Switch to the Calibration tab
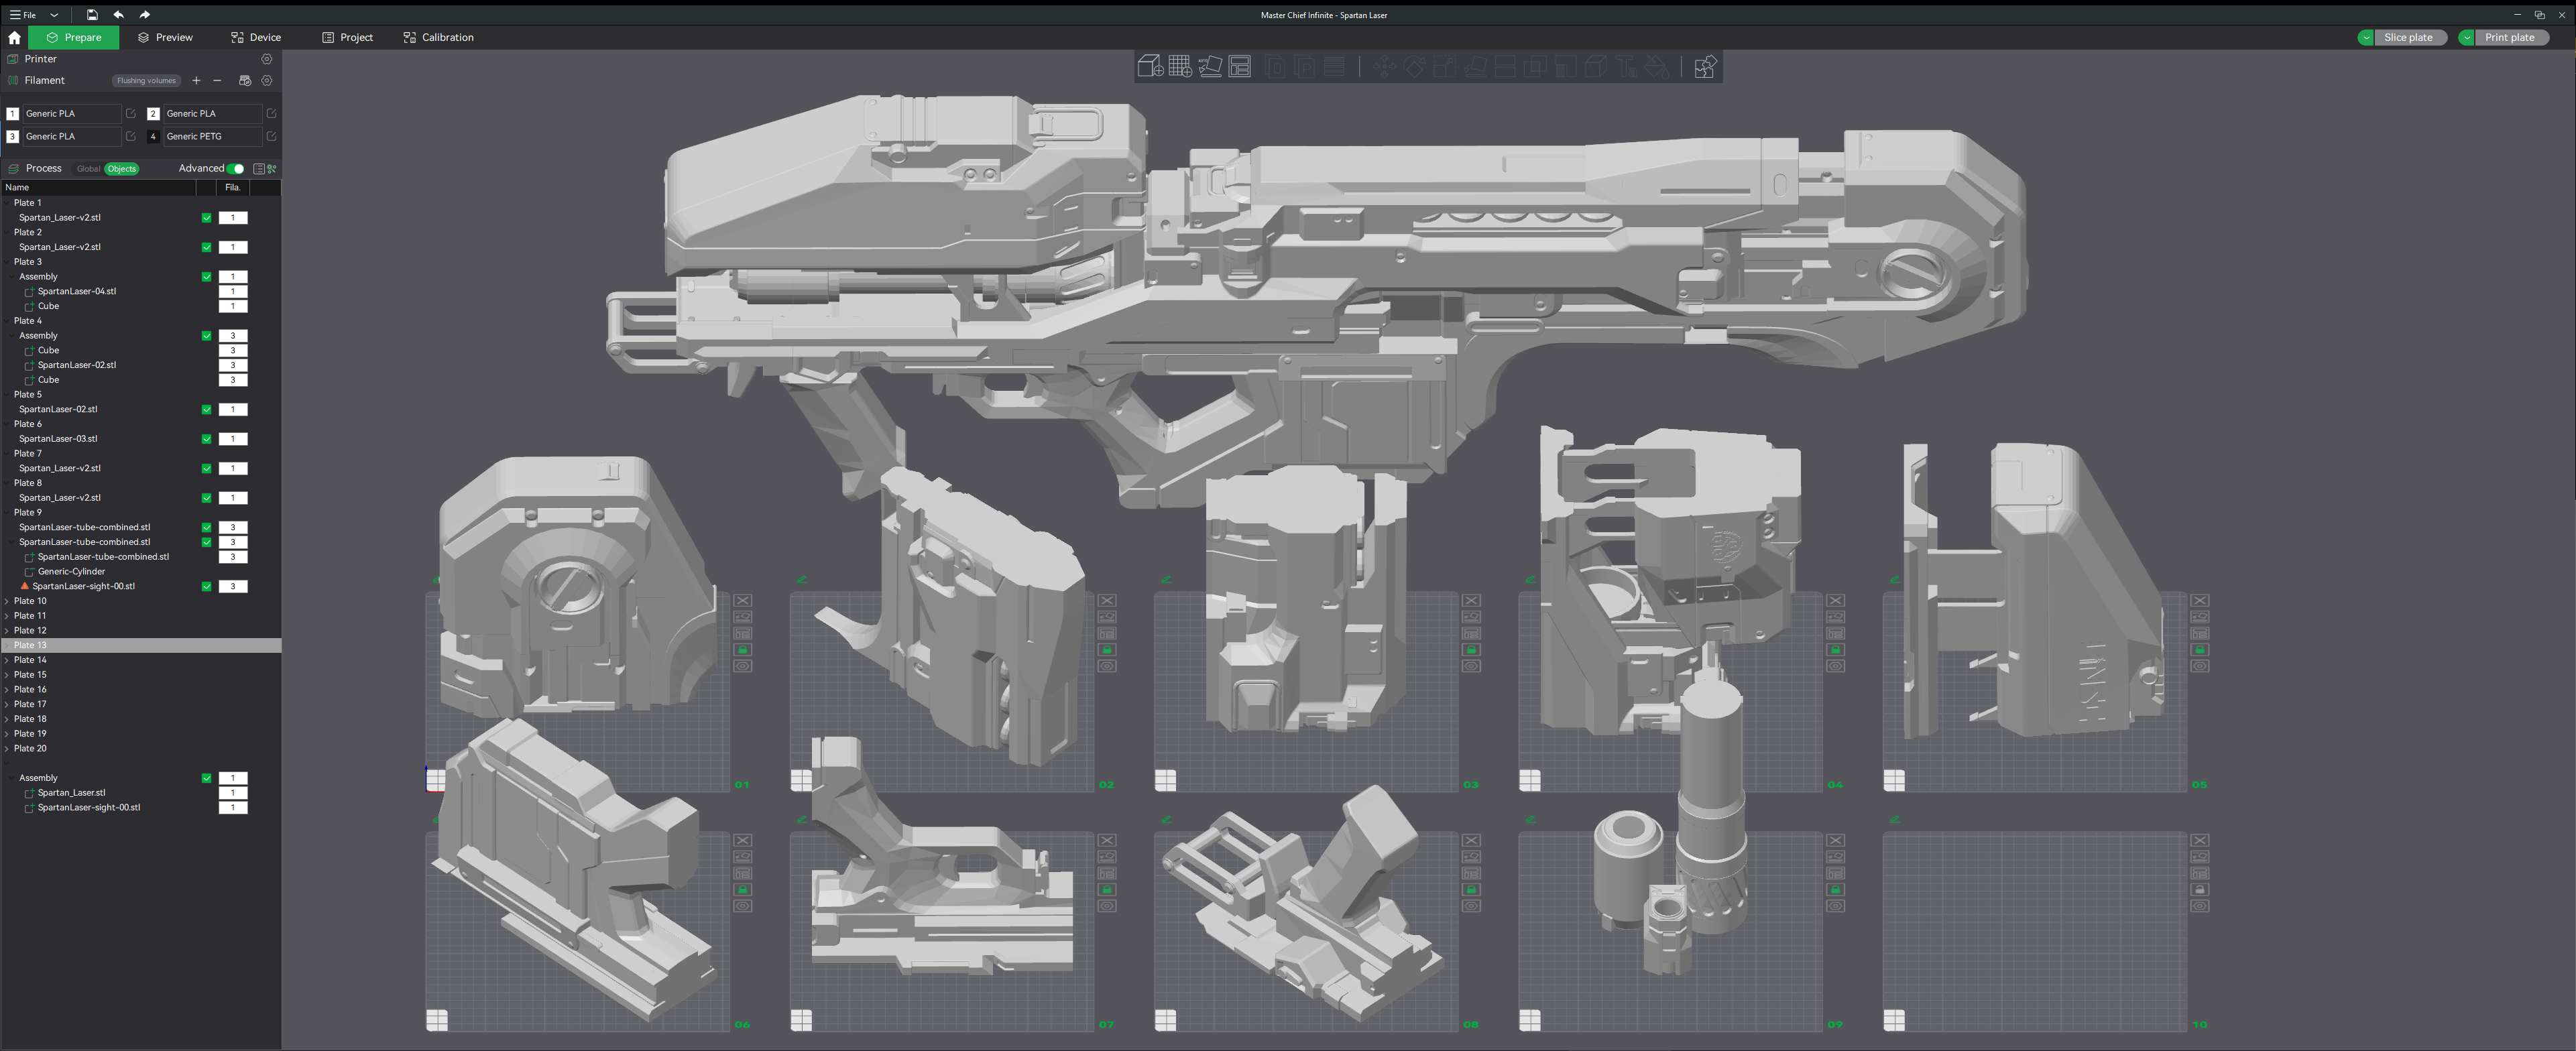 (x=438, y=38)
